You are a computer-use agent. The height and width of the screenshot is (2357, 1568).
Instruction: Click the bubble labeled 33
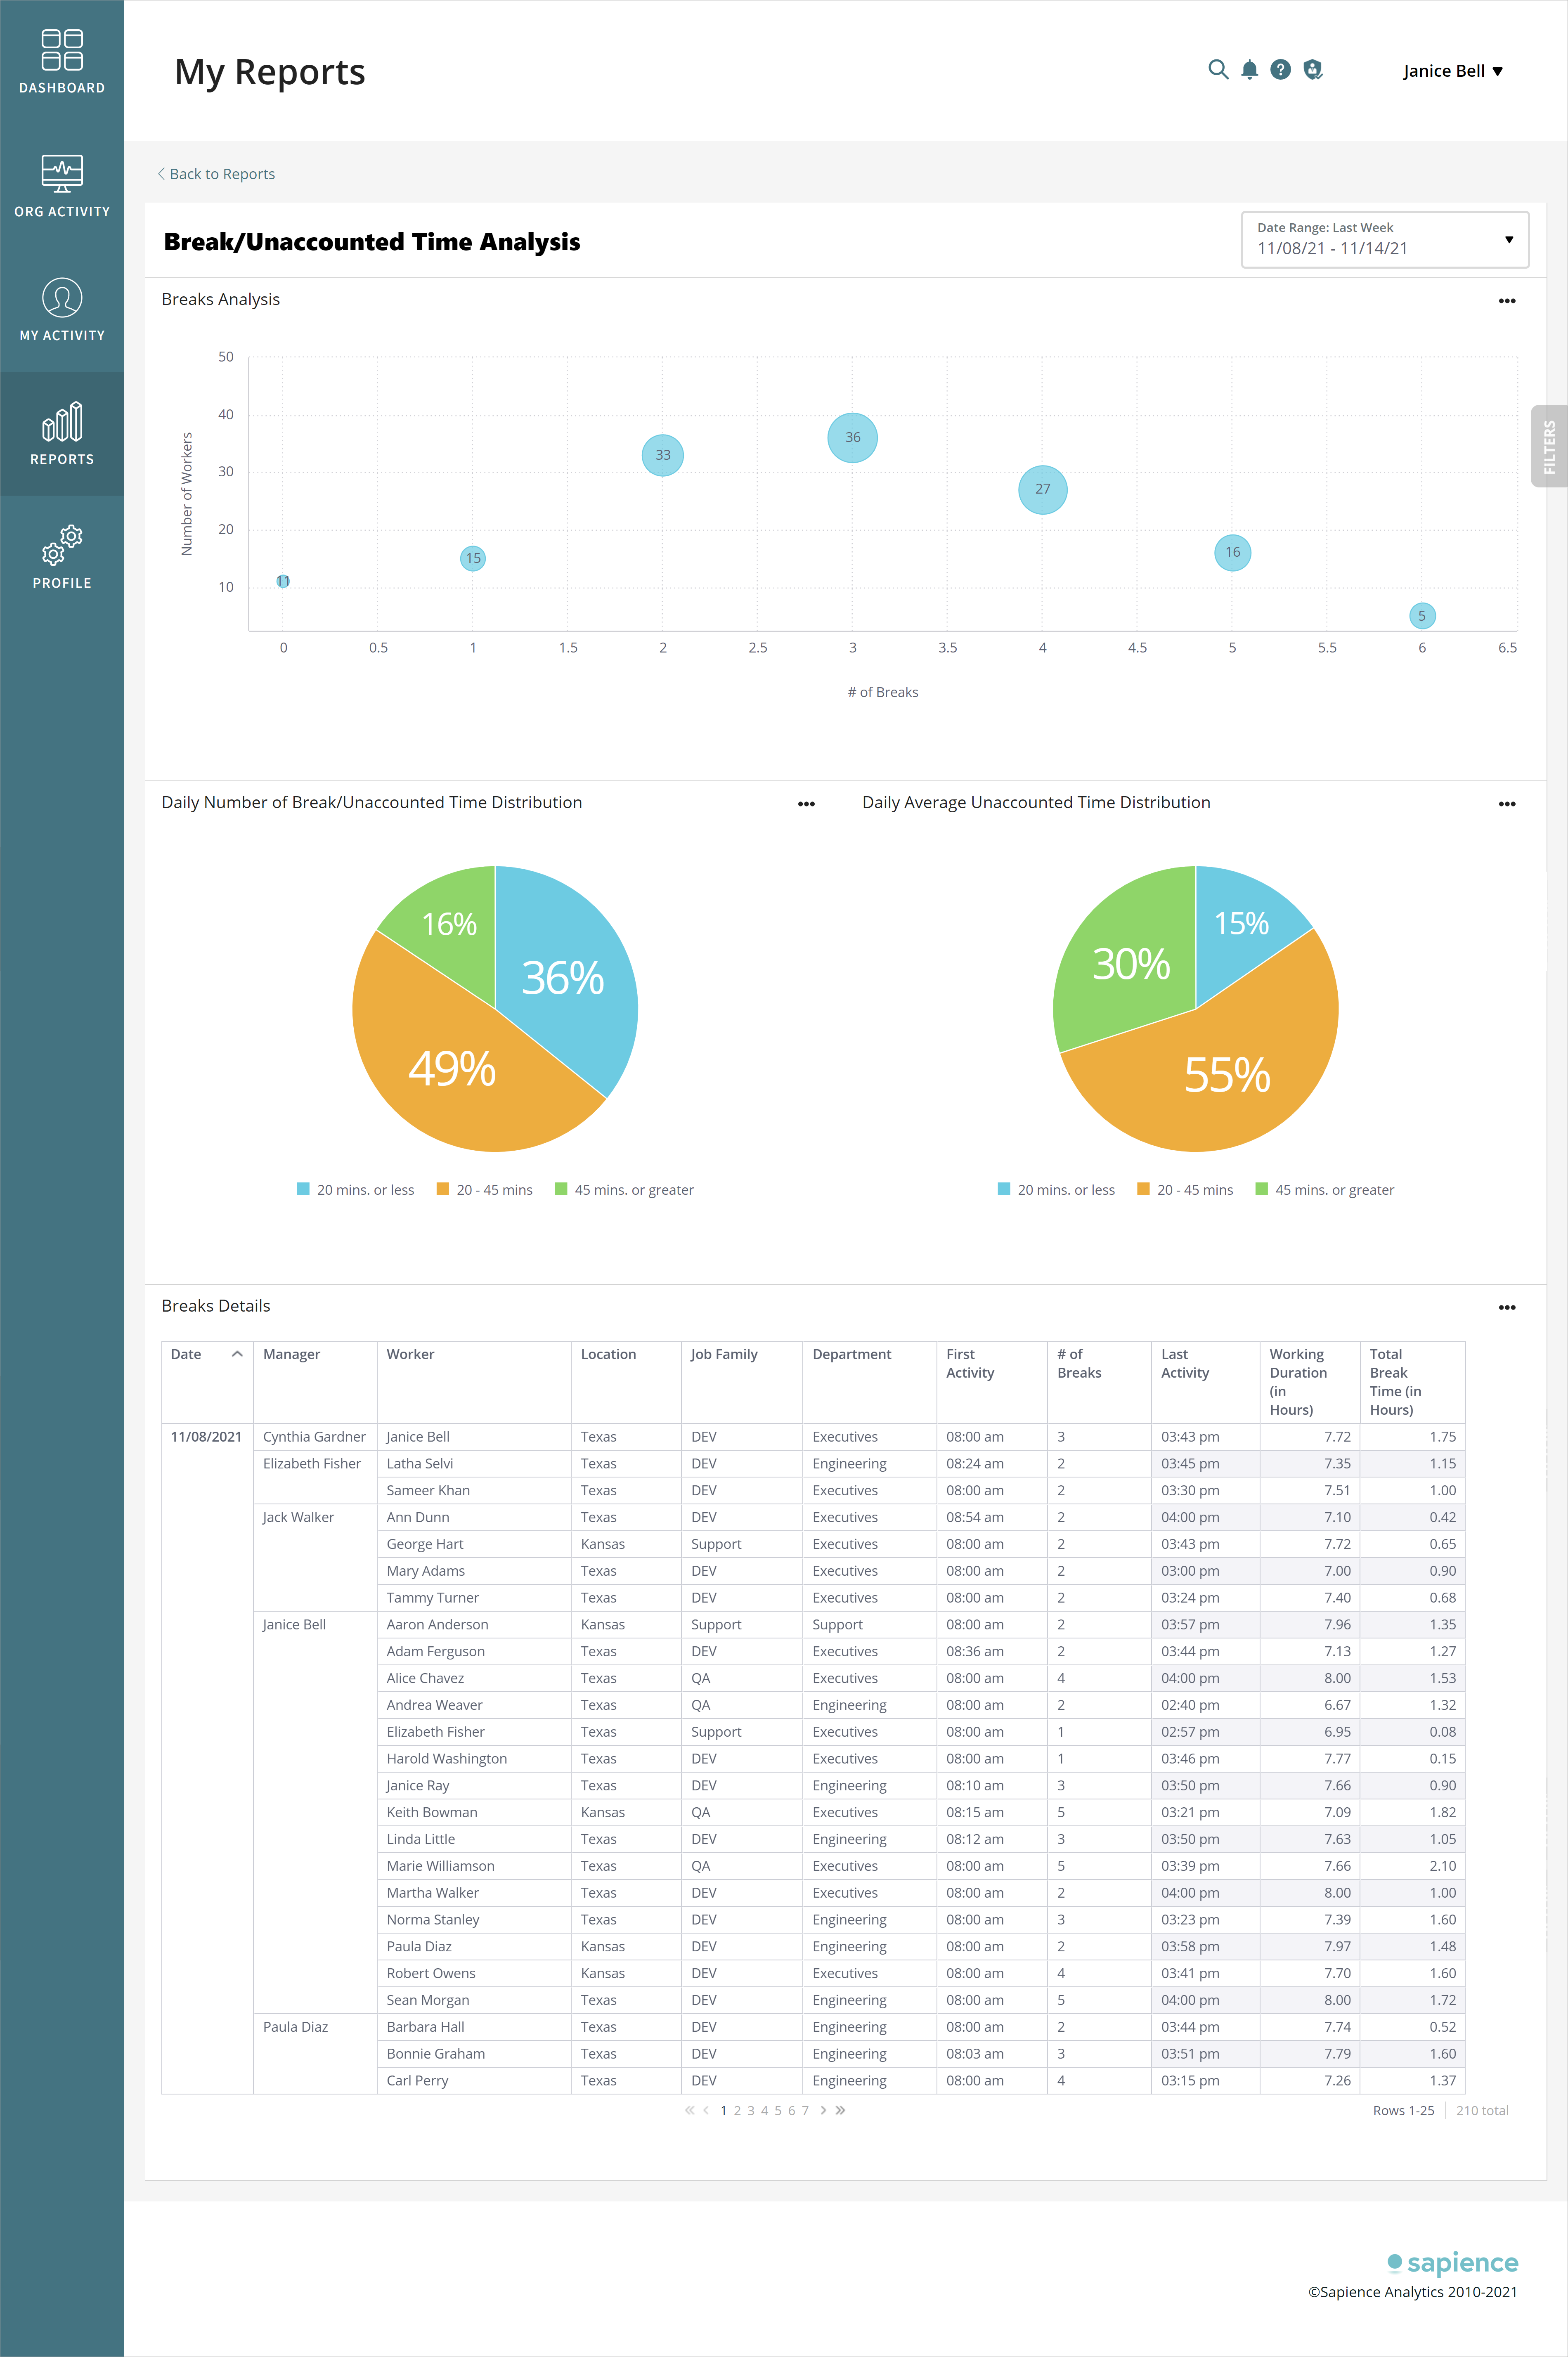(662, 455)
